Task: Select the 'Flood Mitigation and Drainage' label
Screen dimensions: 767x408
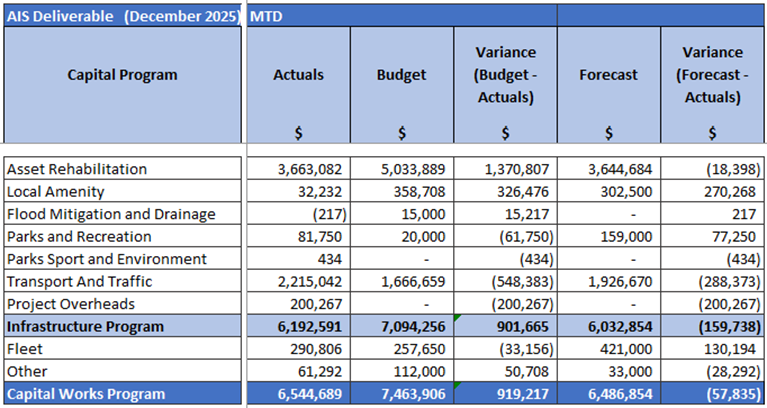Action: pos(110,214)
